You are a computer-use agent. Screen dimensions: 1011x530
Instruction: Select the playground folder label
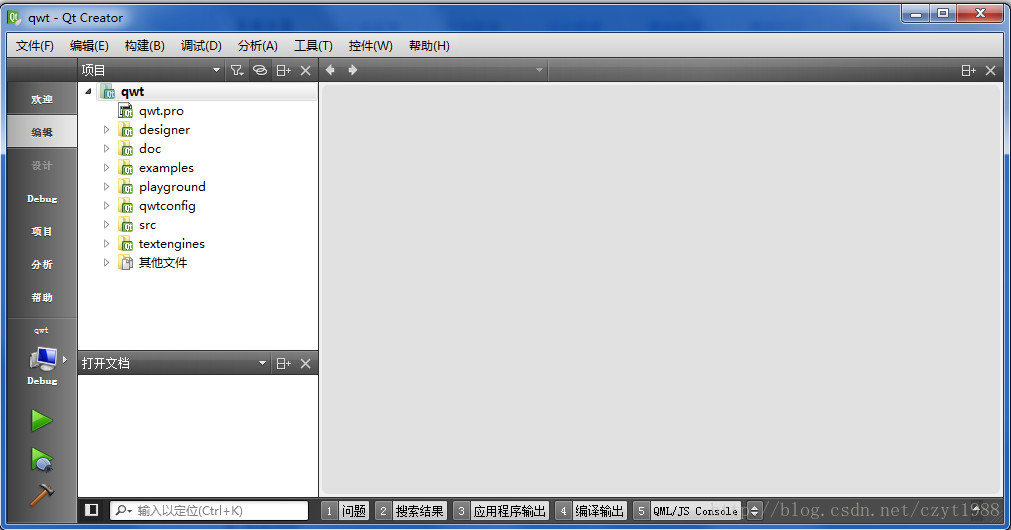click(172, 187)
